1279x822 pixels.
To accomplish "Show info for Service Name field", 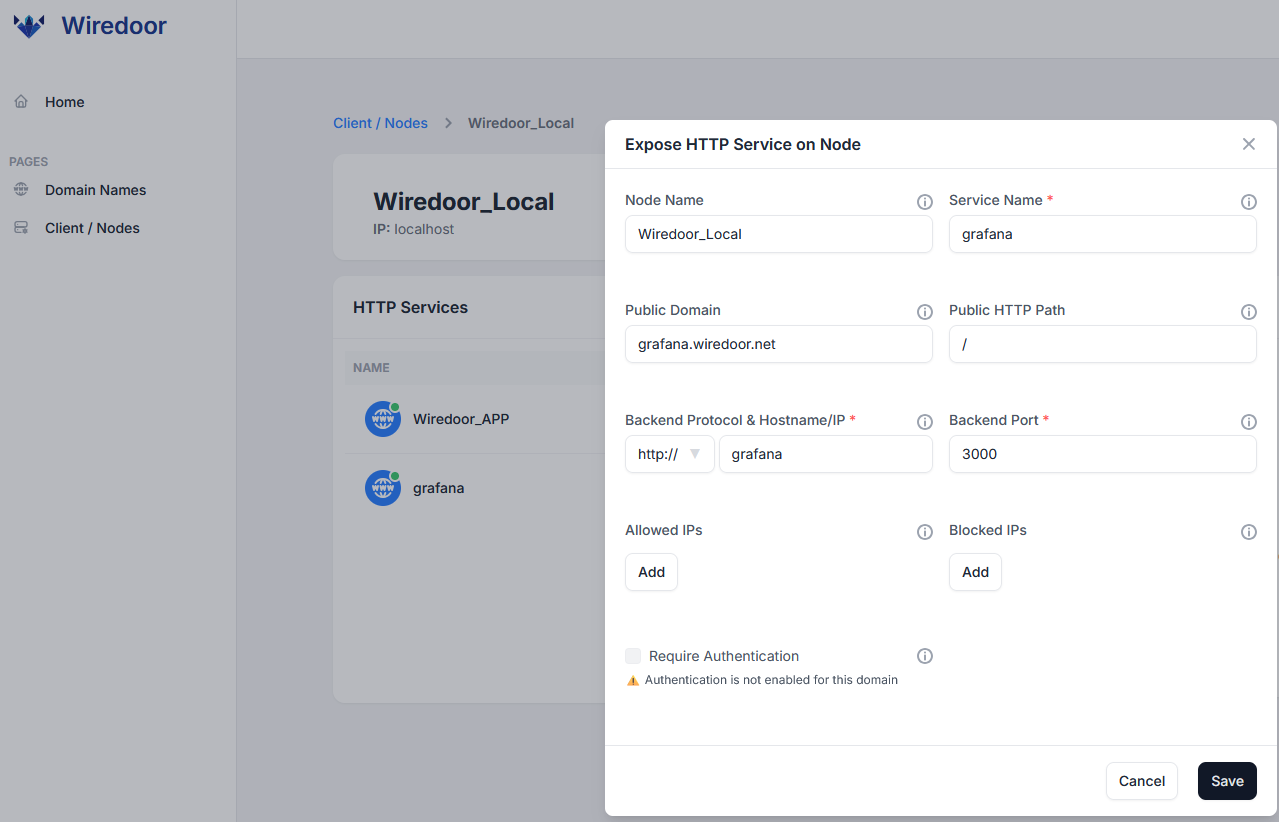I will pyautogui.click(x=1249, y=202).
